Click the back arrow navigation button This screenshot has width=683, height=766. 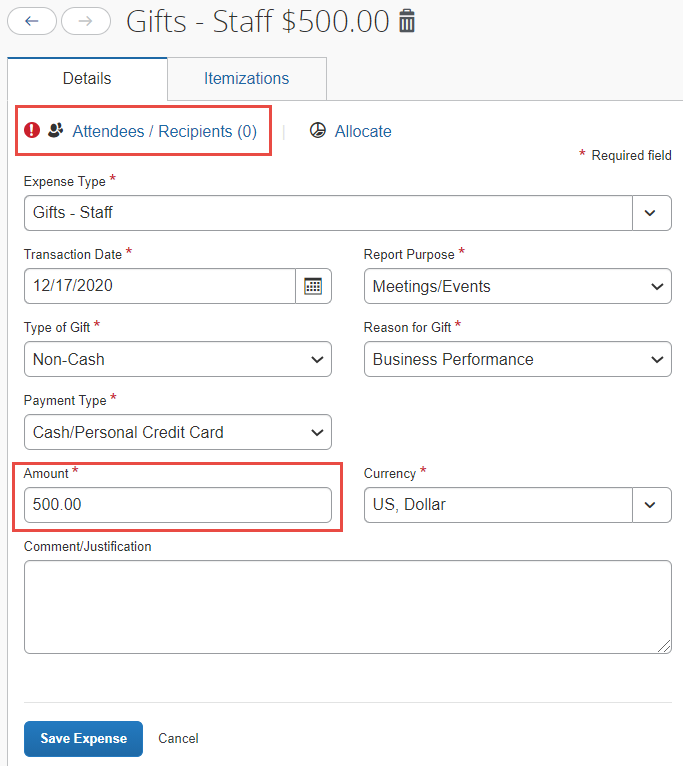click(x=32, y=21)
